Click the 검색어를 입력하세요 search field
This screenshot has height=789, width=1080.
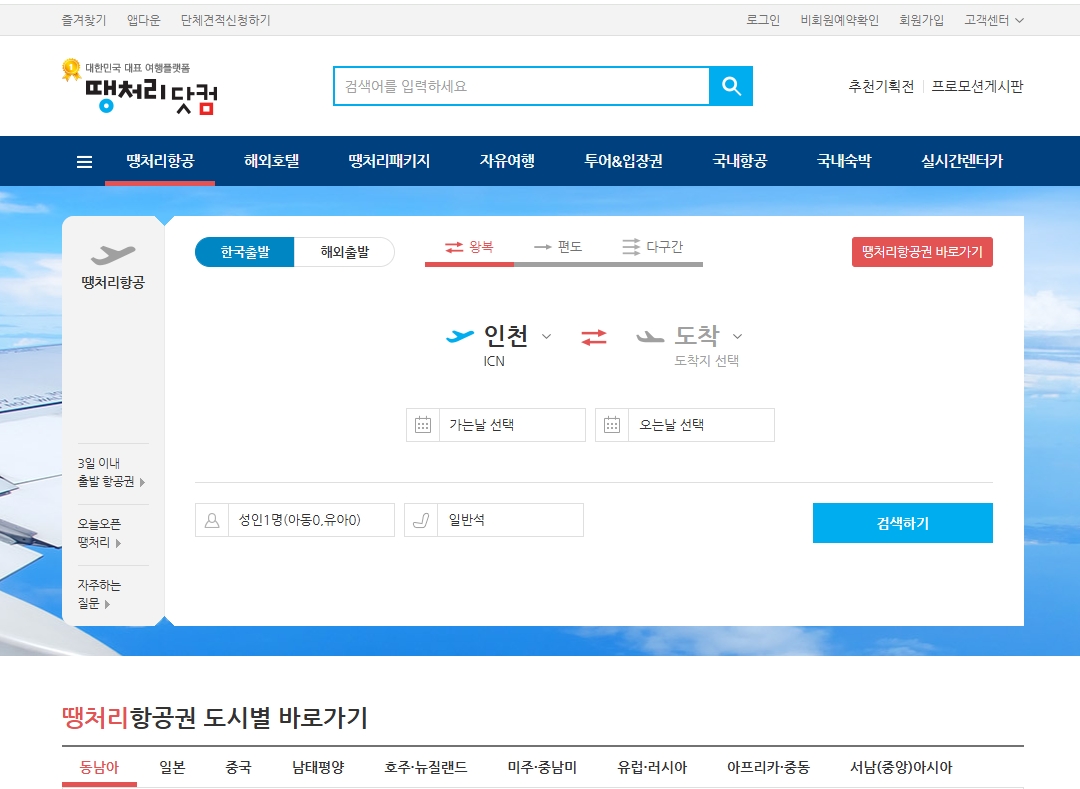521,86
